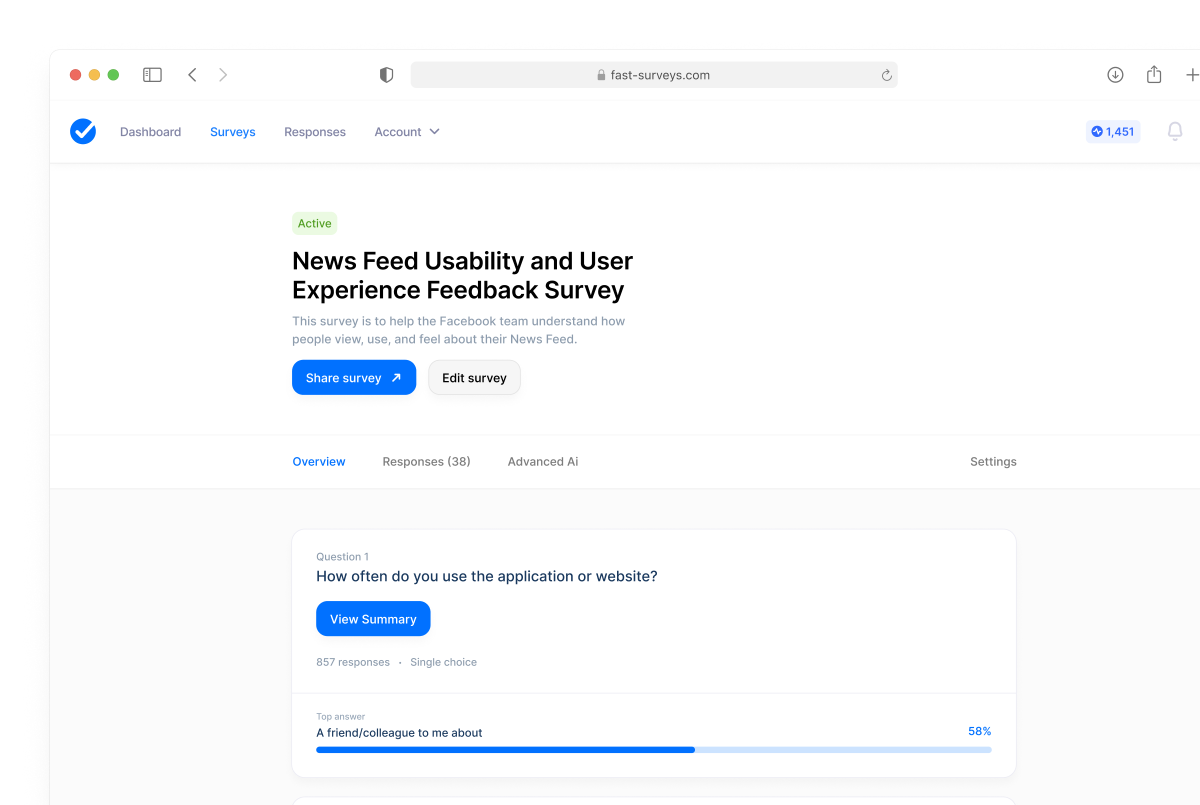Click the back navigation arrow
This screenshot has width=1200, height=805.
tap(192, 74)
